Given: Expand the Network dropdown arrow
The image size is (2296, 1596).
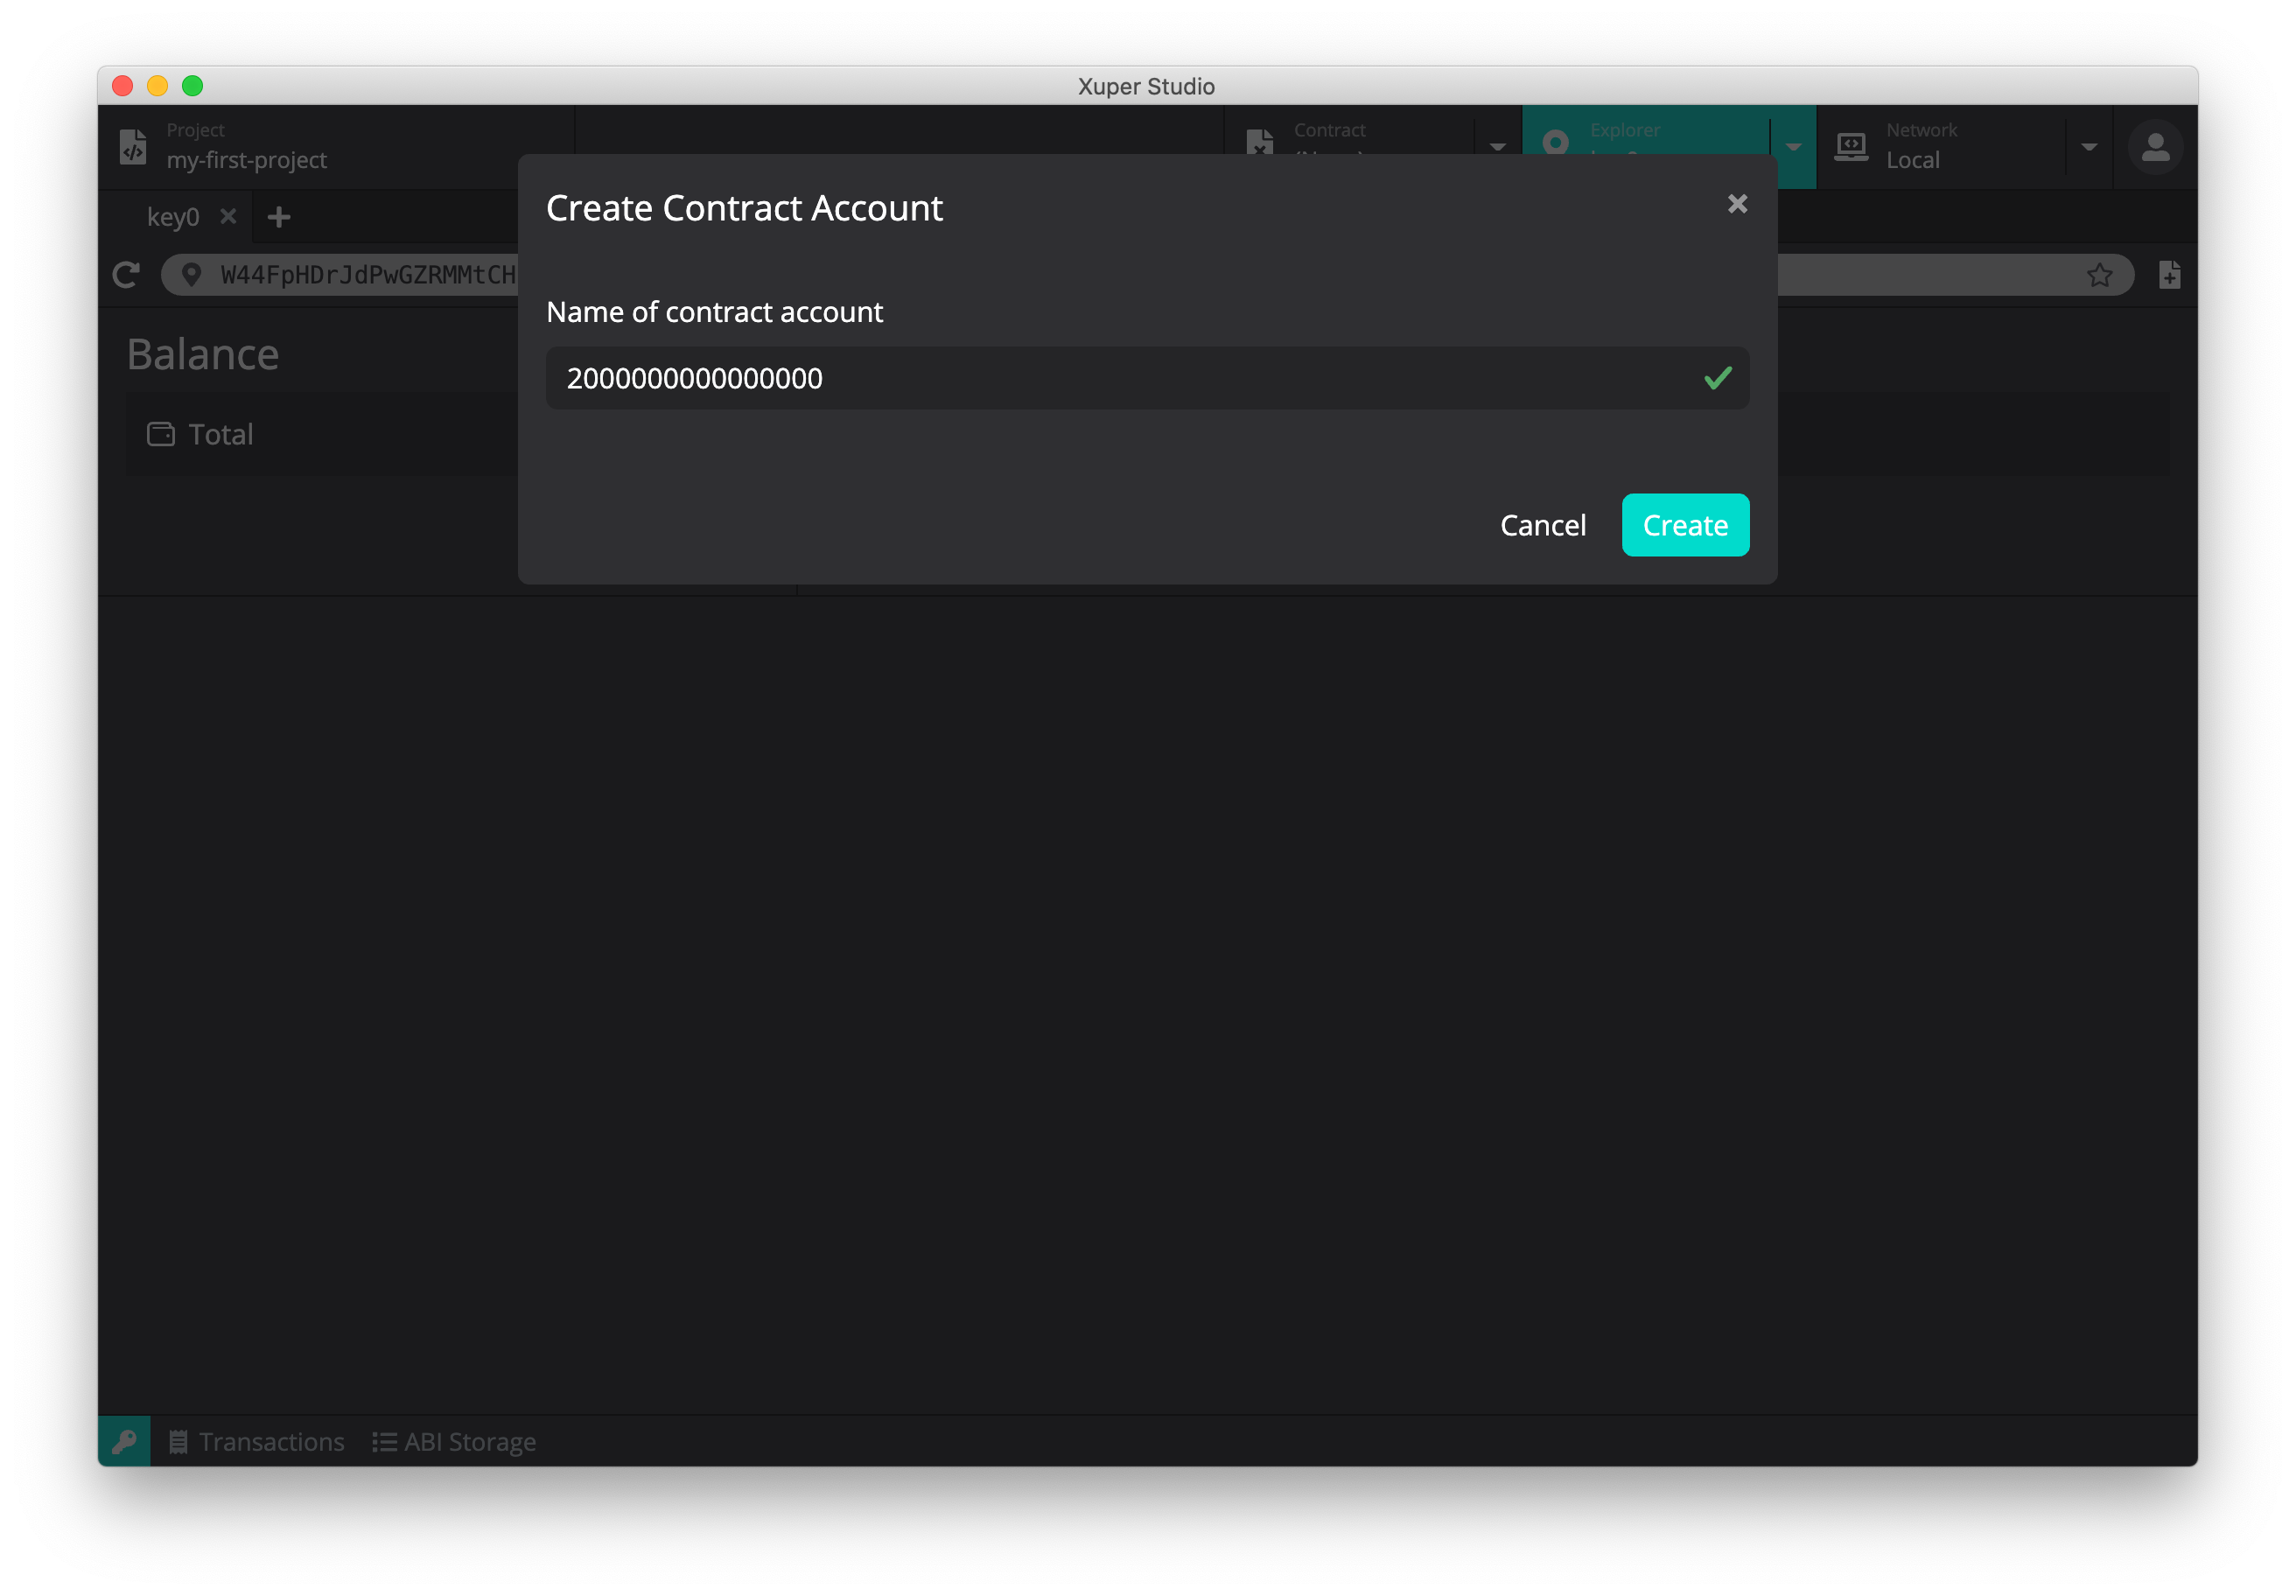Looking at the screenshot, I should [2089, 147].
